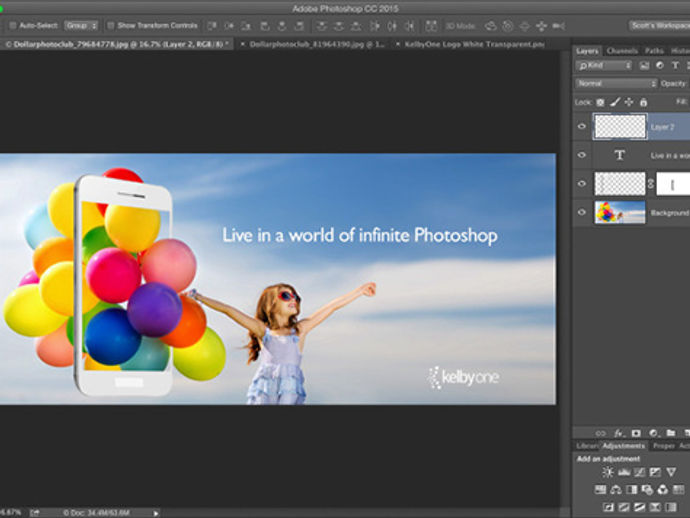This screenshot has height=518, width=690.
Task: Filter layers by pixel layers icon
Action: (644, 66)
